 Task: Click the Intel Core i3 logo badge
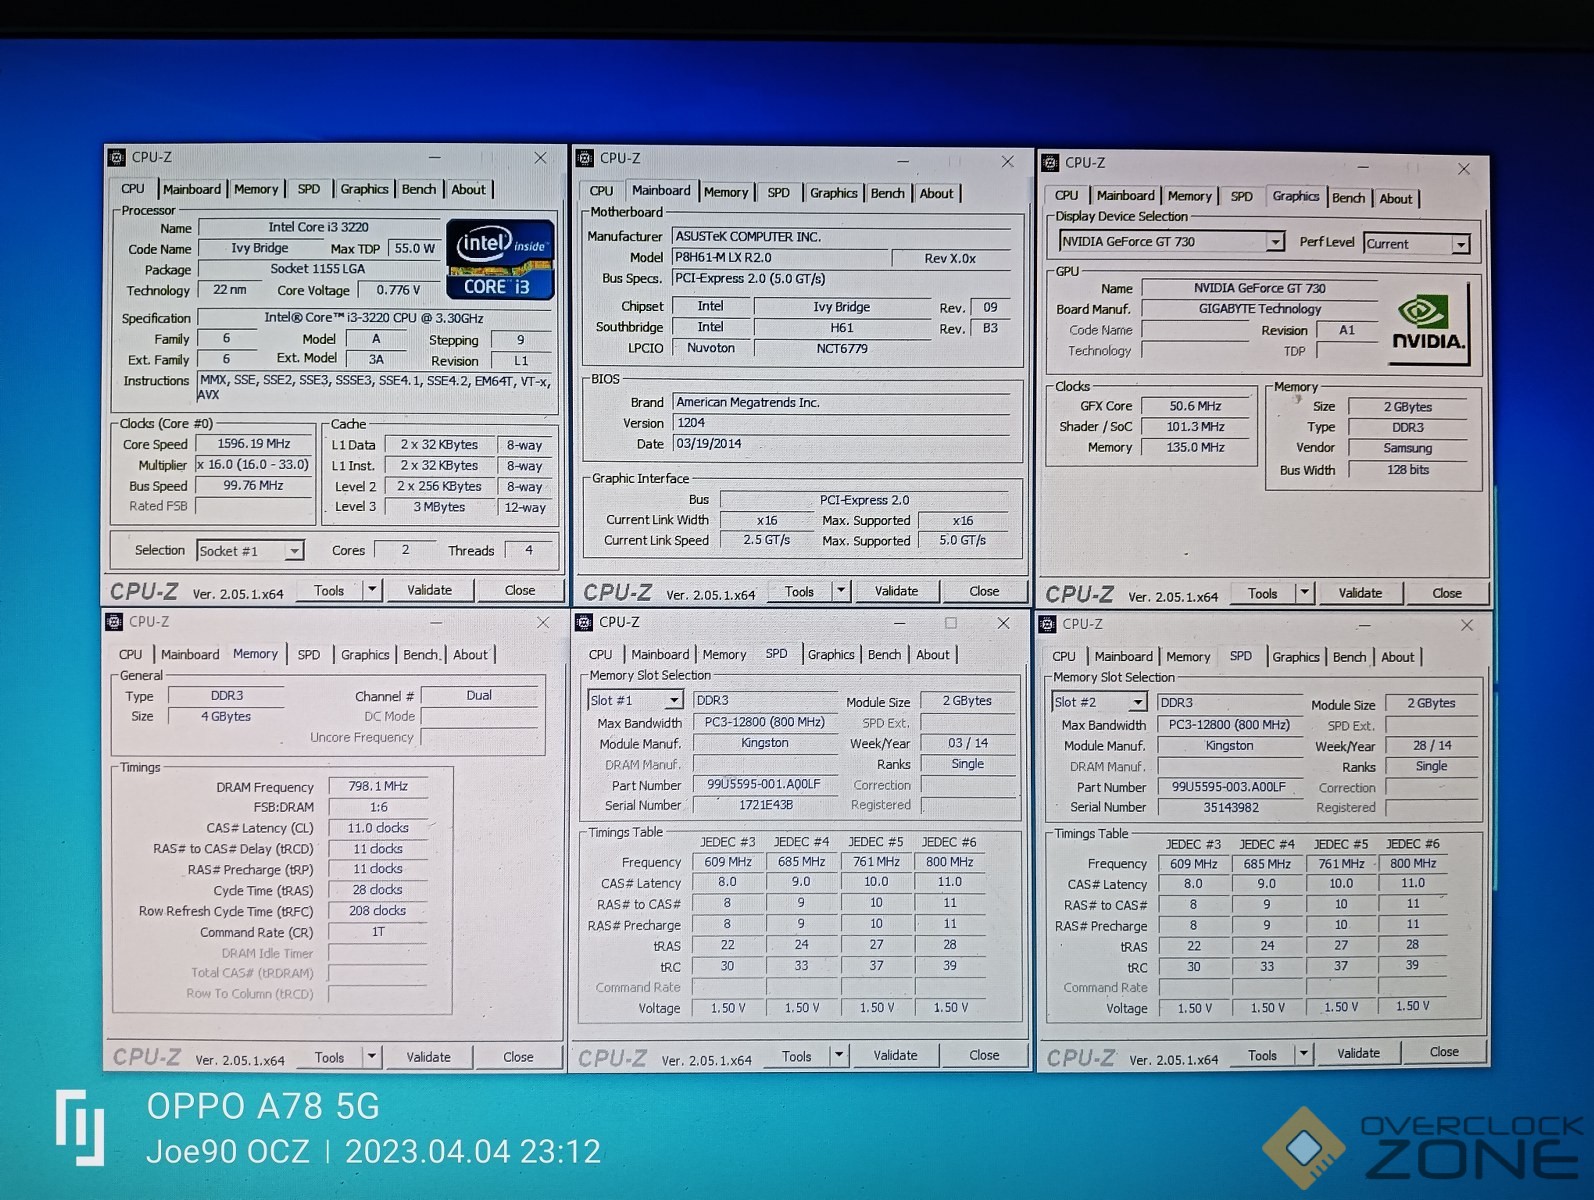[500, 259]
